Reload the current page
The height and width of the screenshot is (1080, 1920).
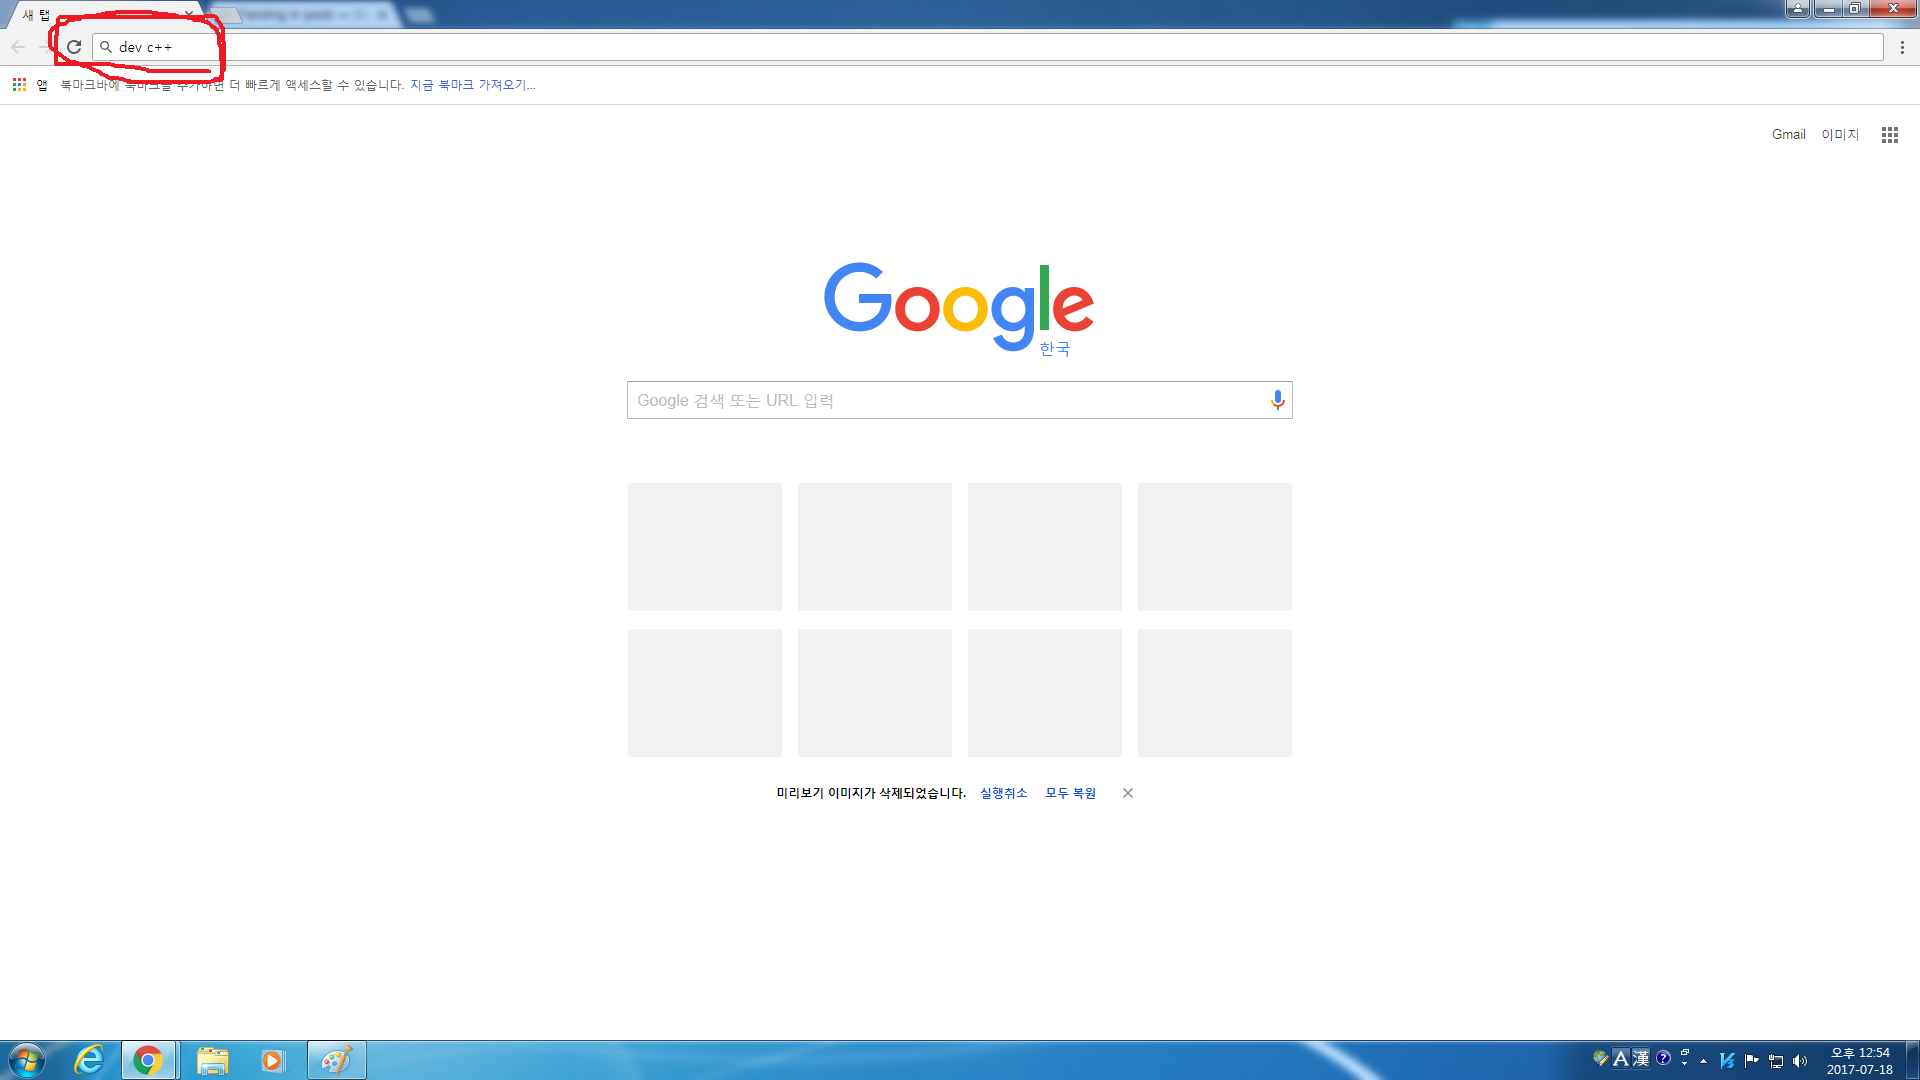point(74,47)
